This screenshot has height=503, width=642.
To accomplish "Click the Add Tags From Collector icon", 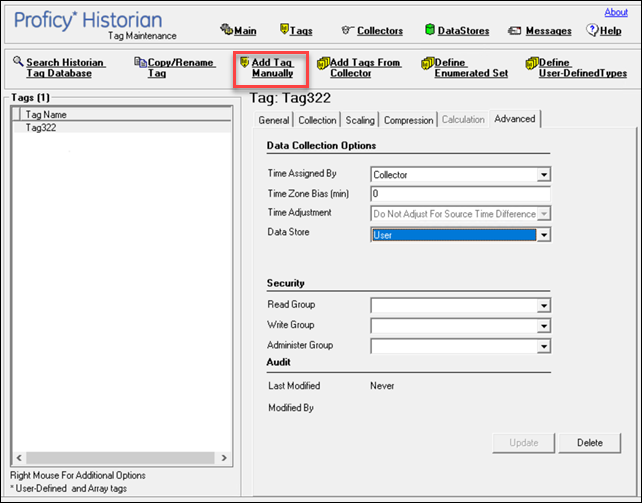I will pyautogui.click(x=323, y=63).
